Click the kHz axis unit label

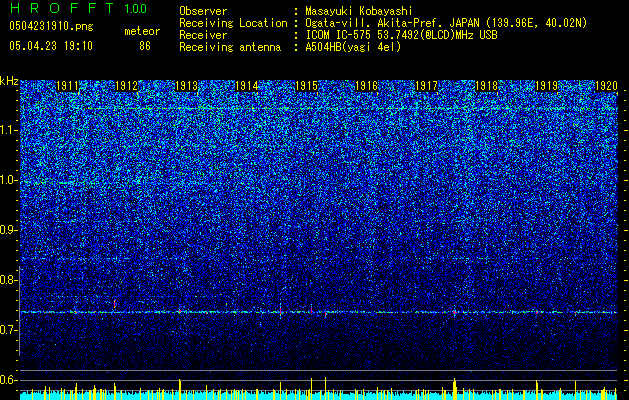9,81
